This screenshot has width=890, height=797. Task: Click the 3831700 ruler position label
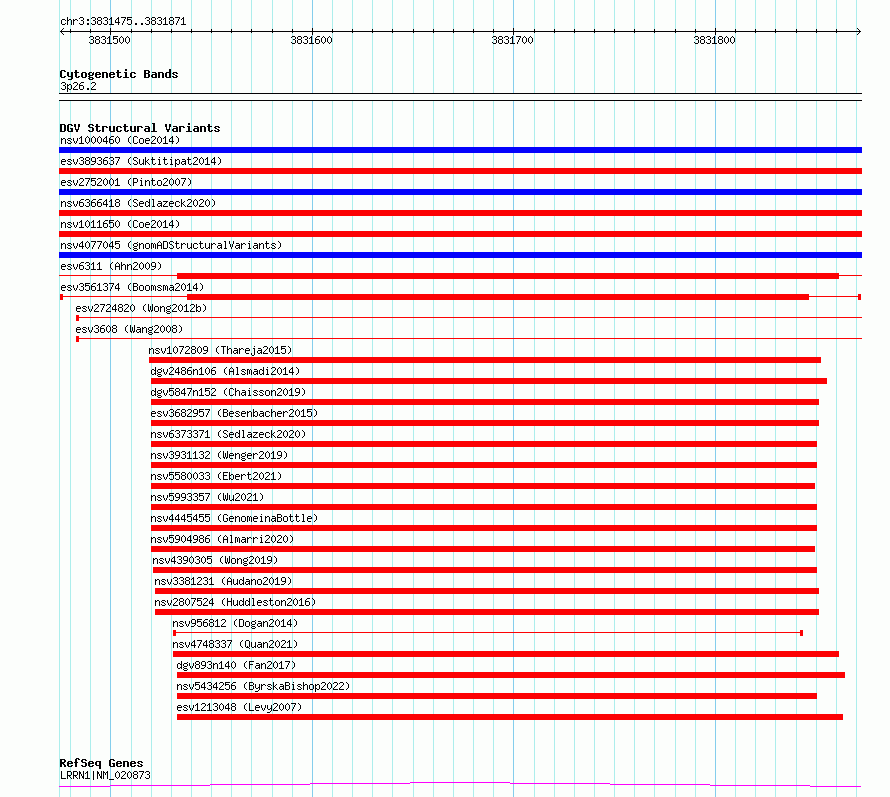513,40
